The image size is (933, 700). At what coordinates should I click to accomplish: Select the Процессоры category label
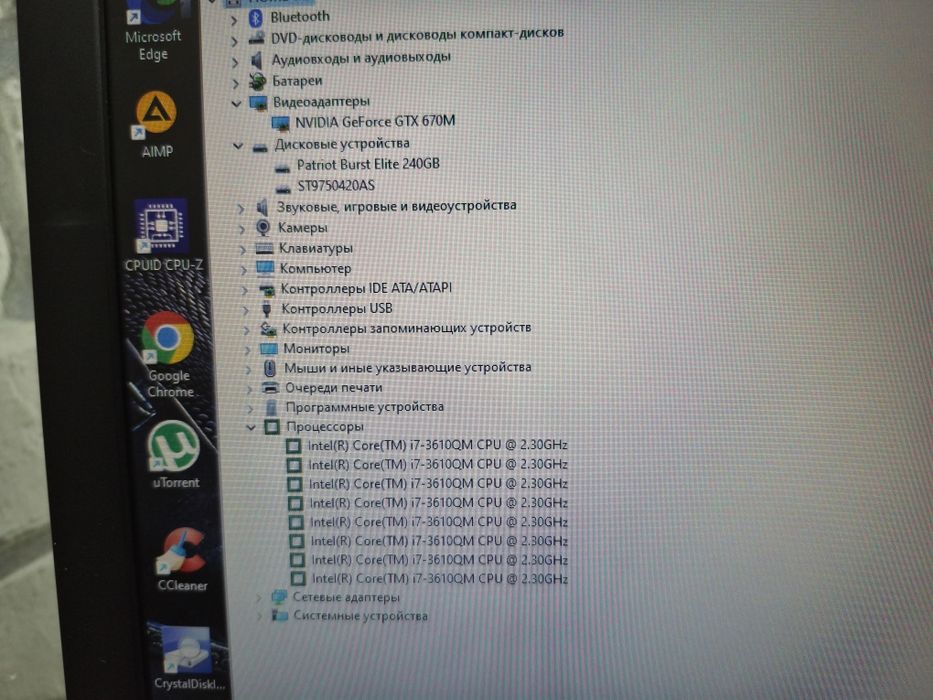coord(325,427)
